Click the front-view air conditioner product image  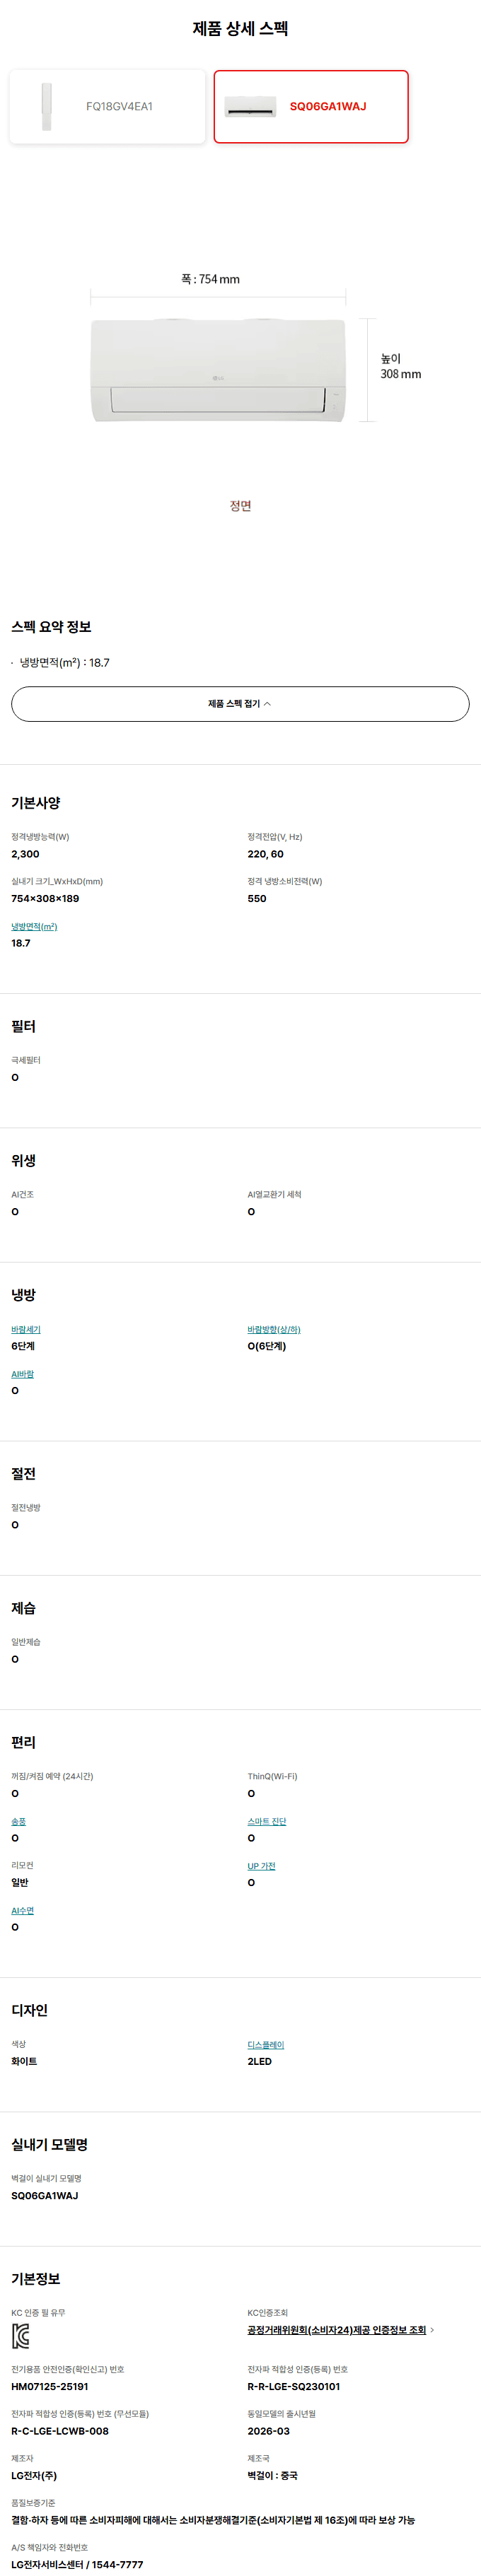[x=218, y=370]
